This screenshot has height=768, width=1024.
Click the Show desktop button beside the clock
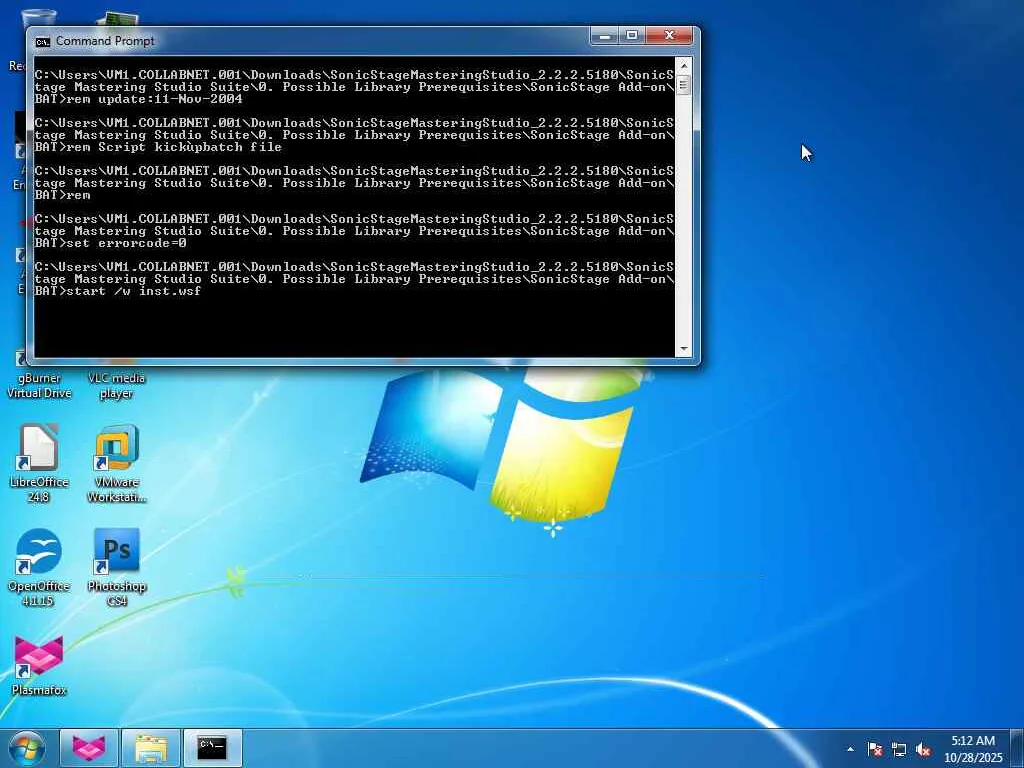[1017, 748]
